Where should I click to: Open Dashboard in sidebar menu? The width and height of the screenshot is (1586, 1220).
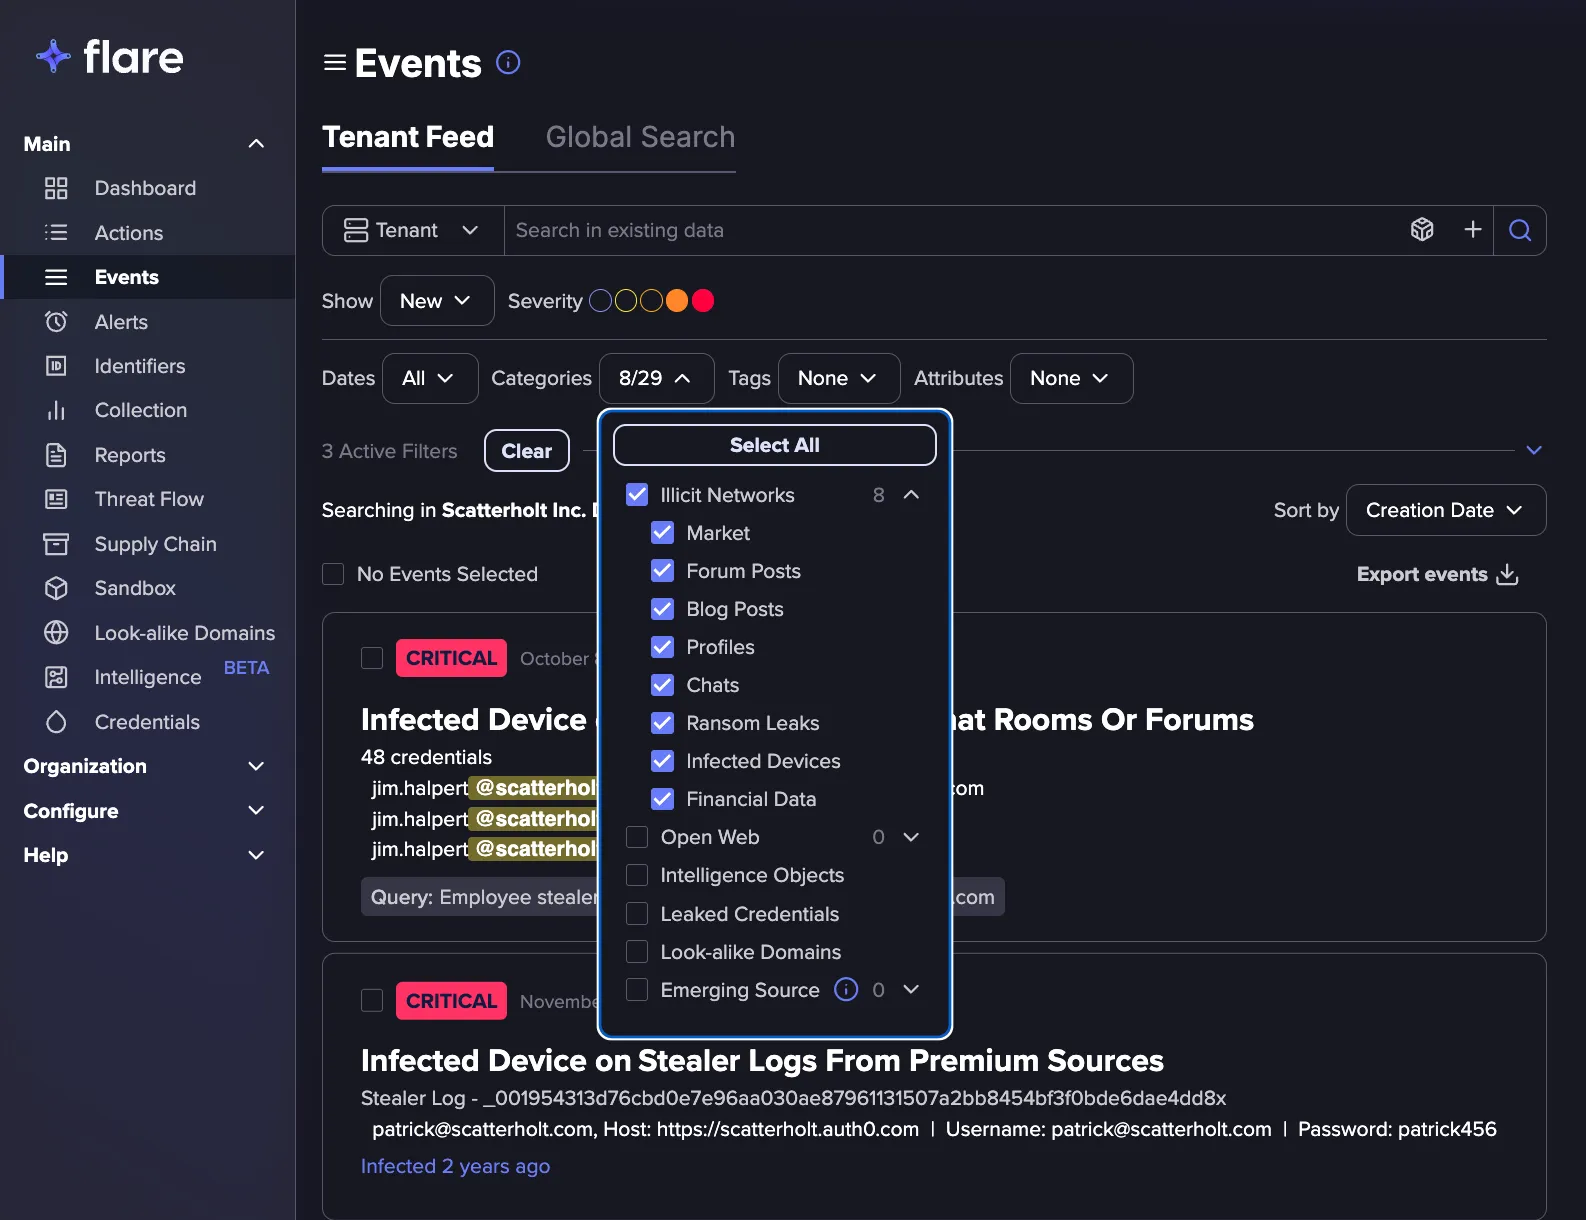point(145,188)
